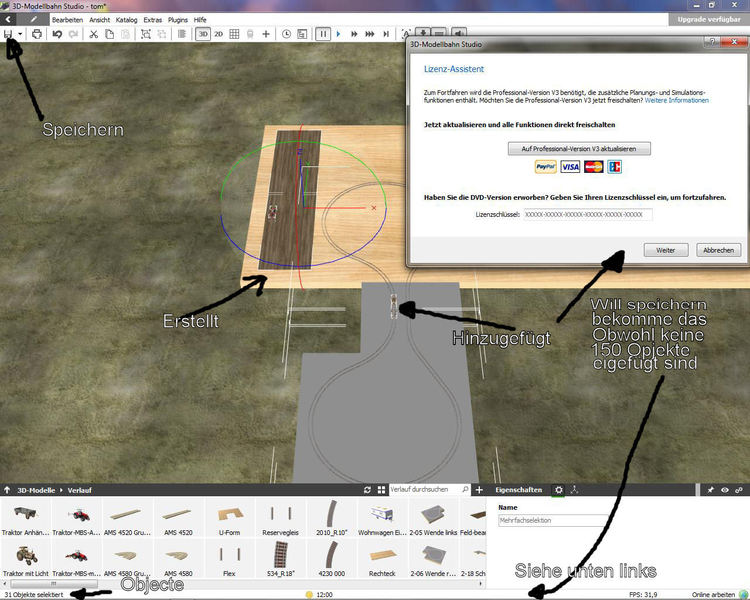Click the plus icon beside catalog search

[479, 490]
